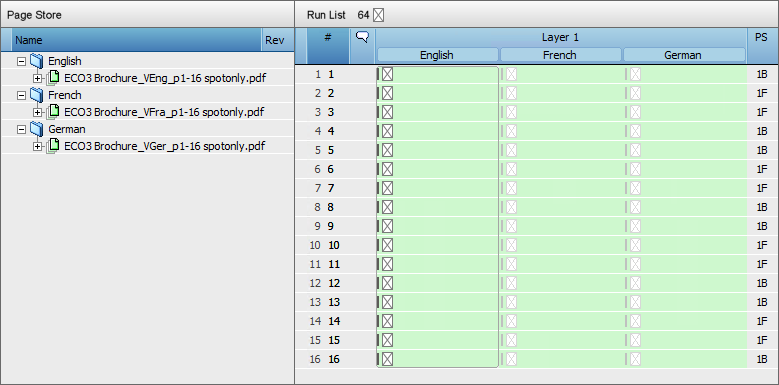Click German page placeholder in row 11
Viewport: 779px width, 385px height.
635,264
